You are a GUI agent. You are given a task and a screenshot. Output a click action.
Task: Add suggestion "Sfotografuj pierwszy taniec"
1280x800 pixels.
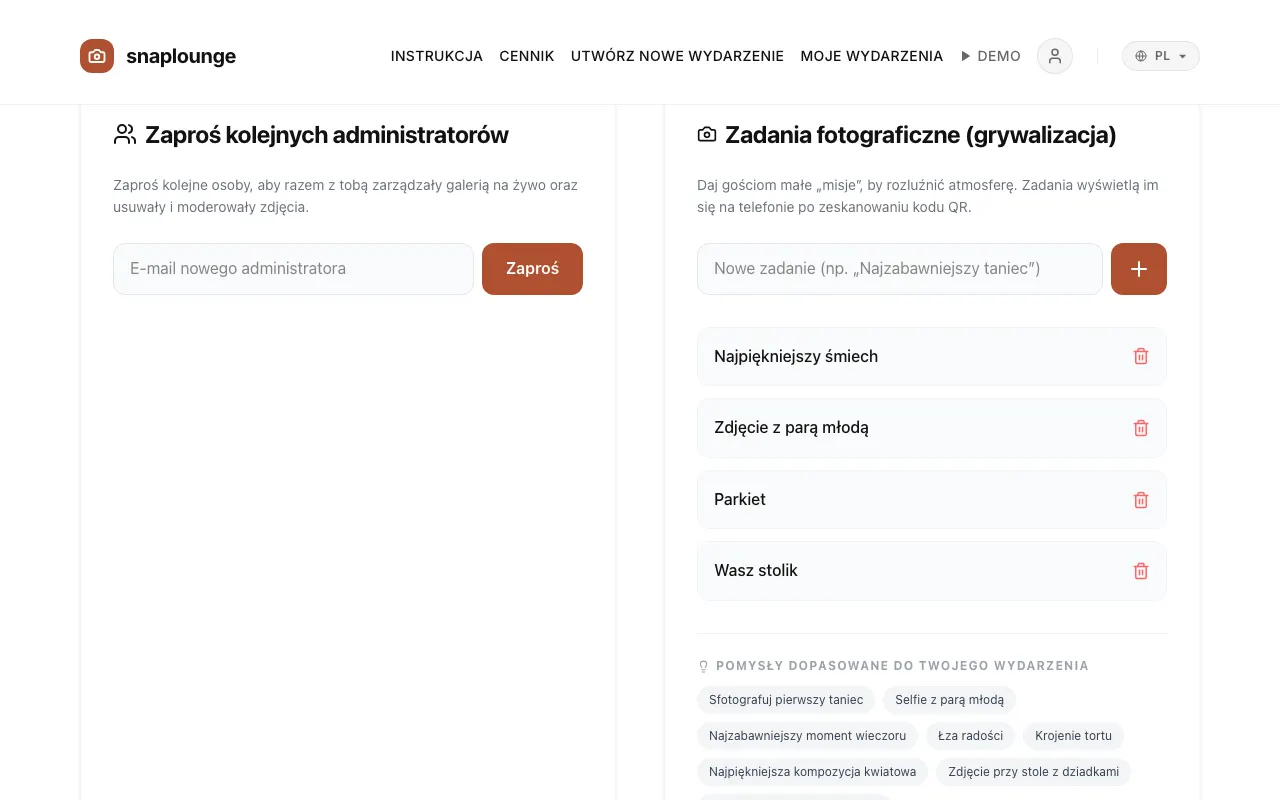coord(786,700)
